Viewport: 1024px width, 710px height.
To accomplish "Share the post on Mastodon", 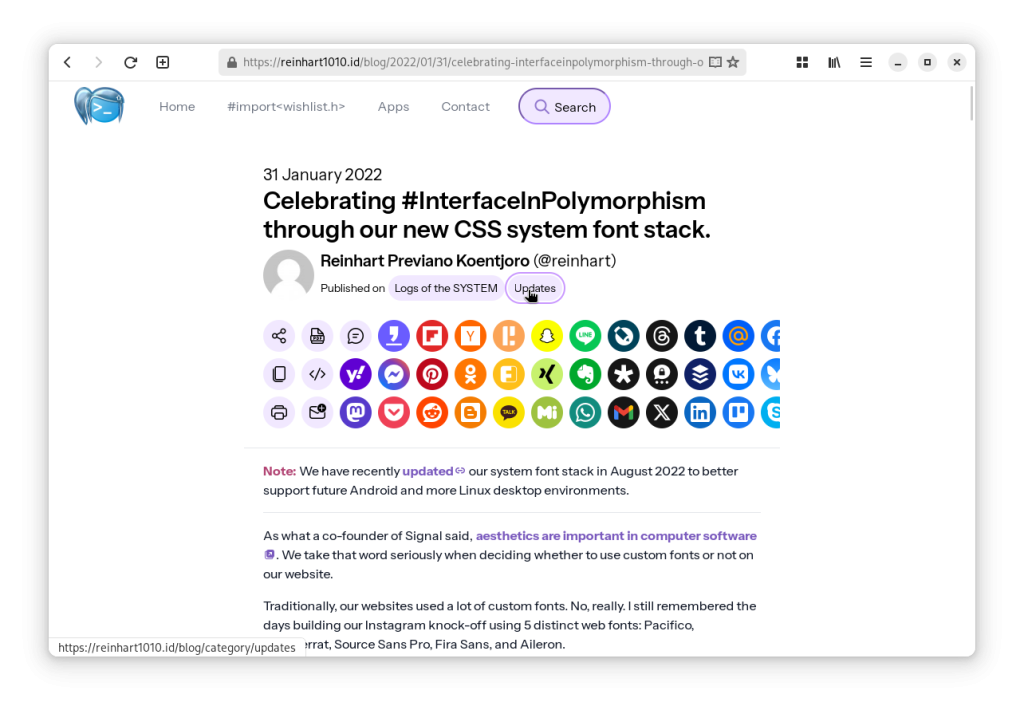I will coord(356,412).
